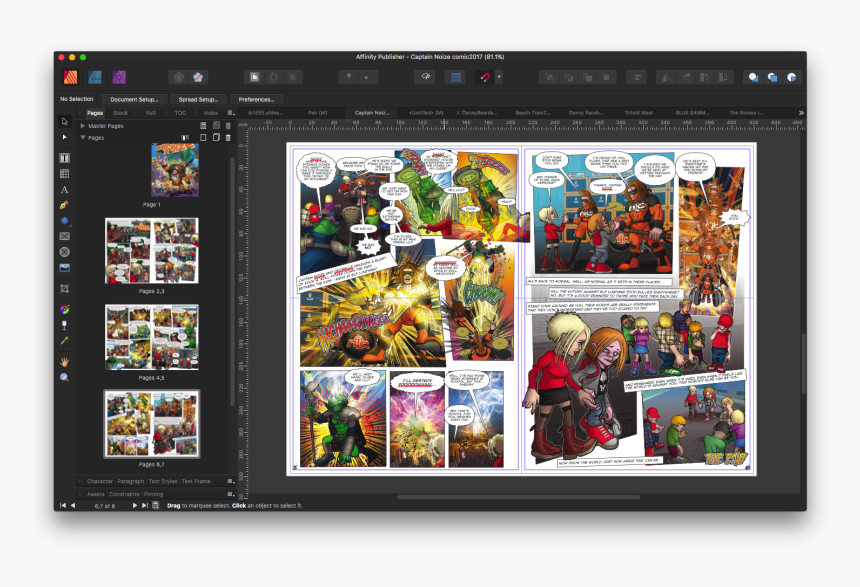Screen dimensions: 860x587
Task: Toggle the page view mode icon in toolbar
Action: pos(254,77)
